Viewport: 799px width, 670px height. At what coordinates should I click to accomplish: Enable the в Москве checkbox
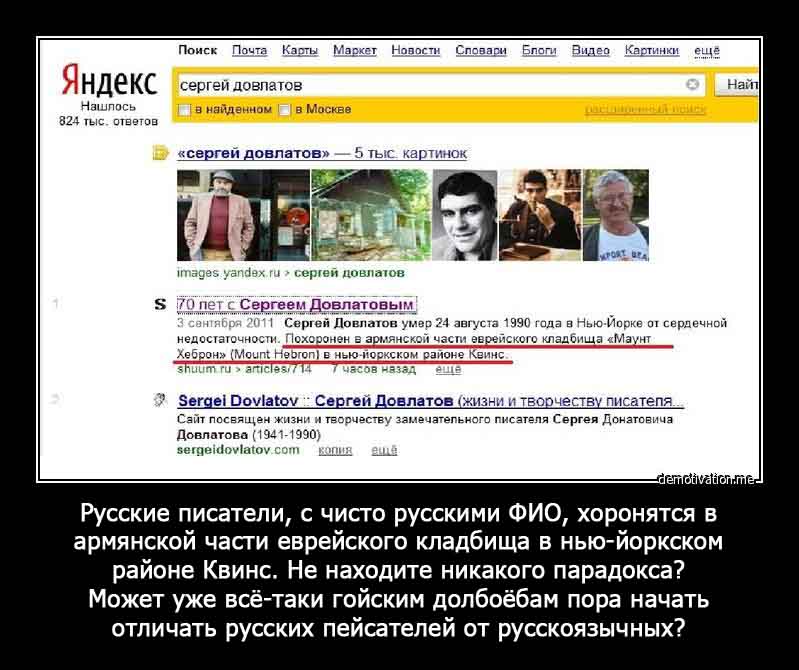pos(285,110)
